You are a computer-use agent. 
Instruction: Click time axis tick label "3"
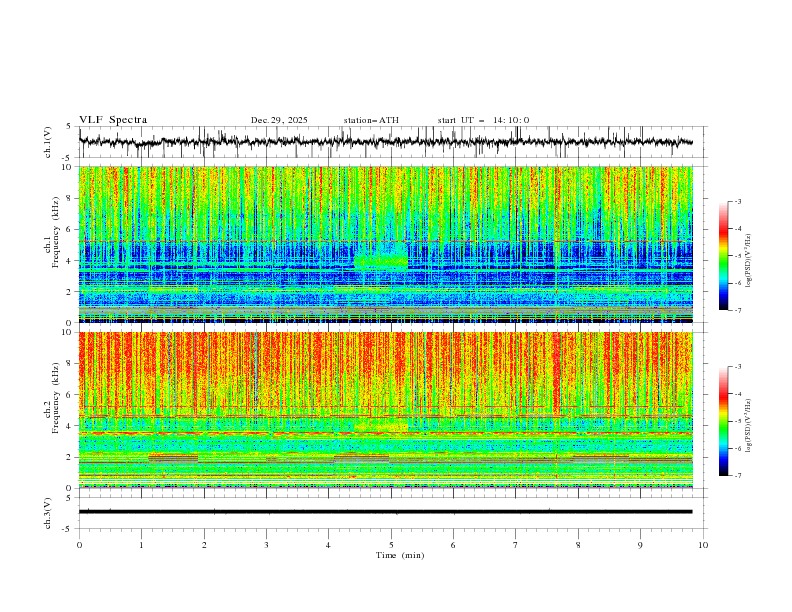tap(266, 545)
